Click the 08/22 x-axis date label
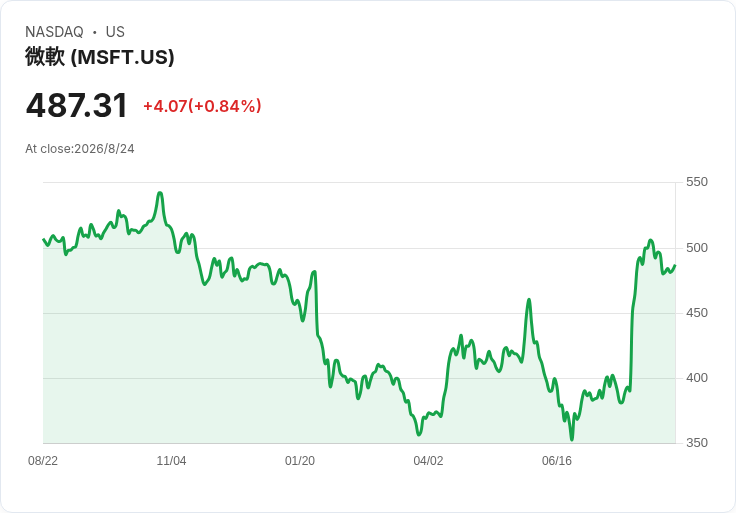The image size is (736, 513). tap(43, 461)
